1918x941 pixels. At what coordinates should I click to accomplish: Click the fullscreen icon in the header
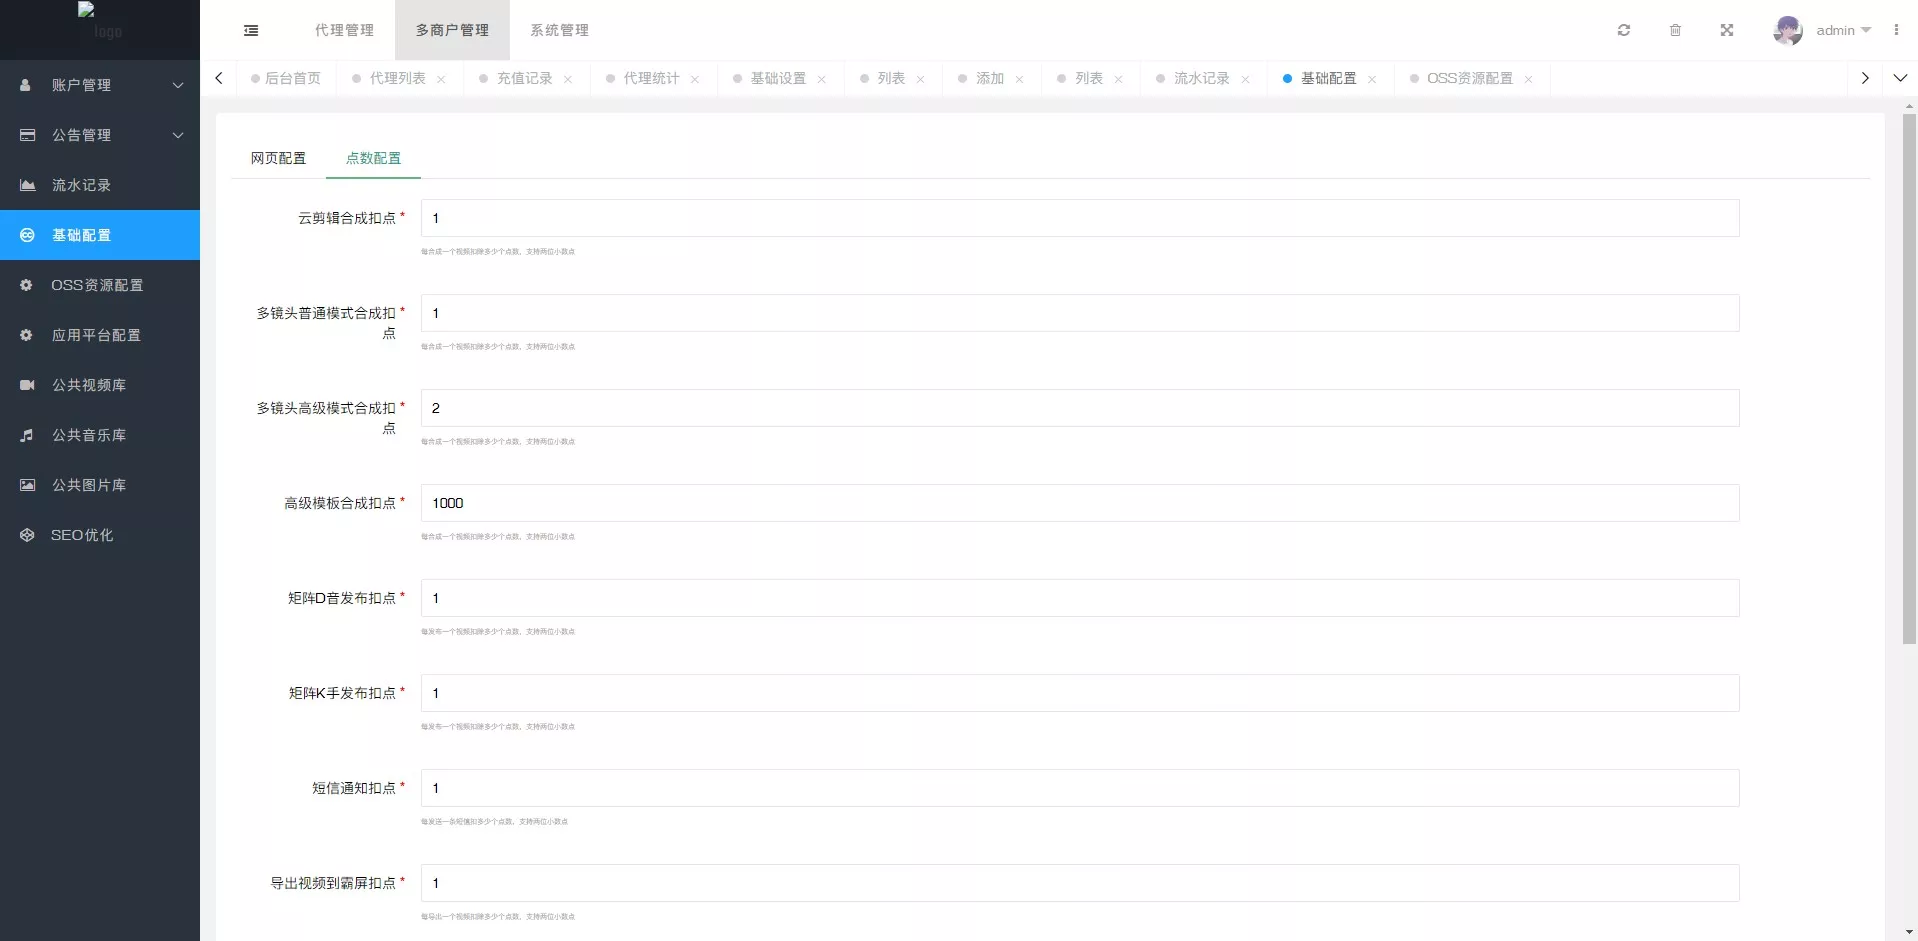(x=1727, y=30)
